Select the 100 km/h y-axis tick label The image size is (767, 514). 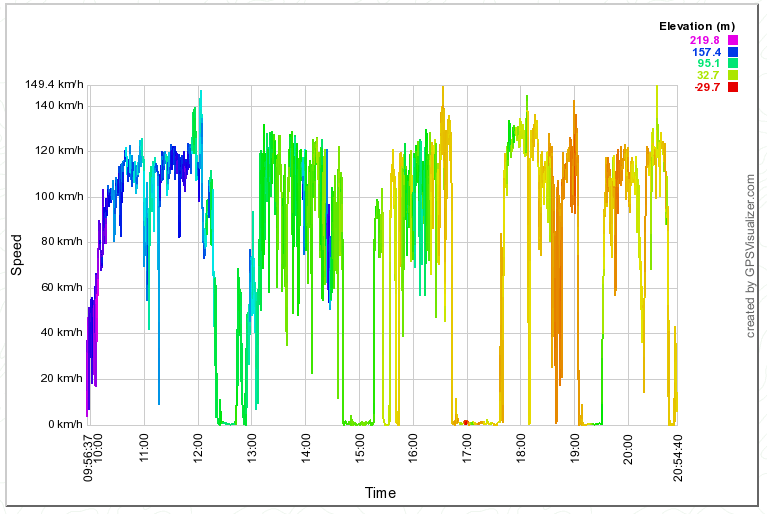tap(57, 196)
